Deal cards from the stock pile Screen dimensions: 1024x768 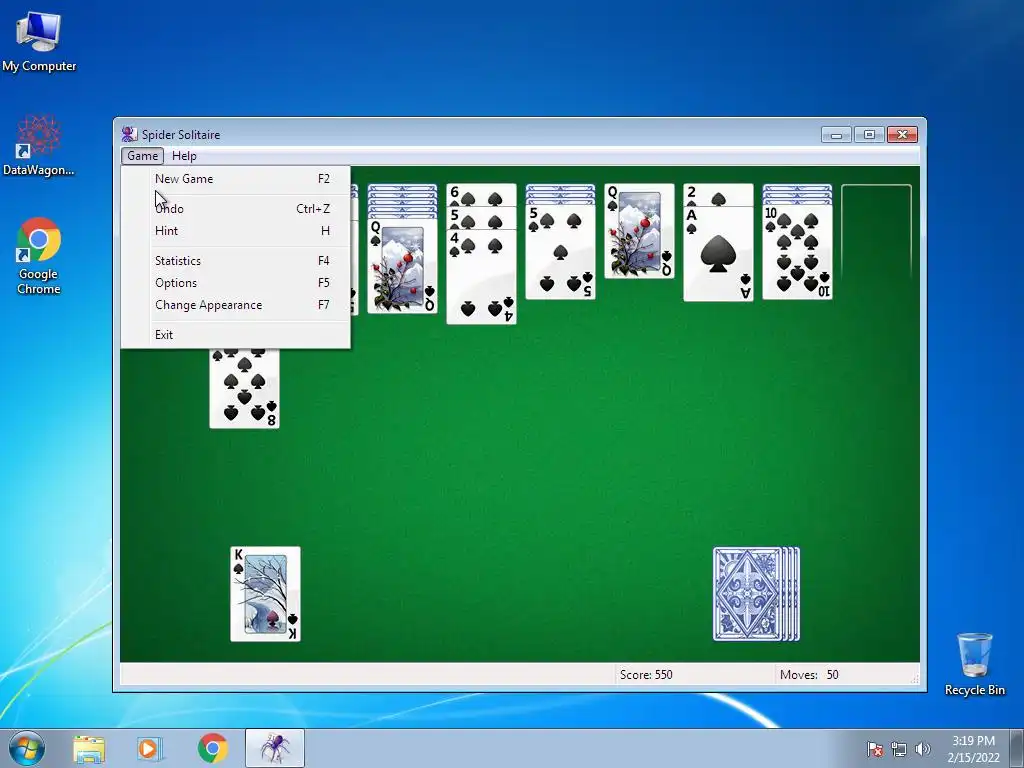coord(756,594)
